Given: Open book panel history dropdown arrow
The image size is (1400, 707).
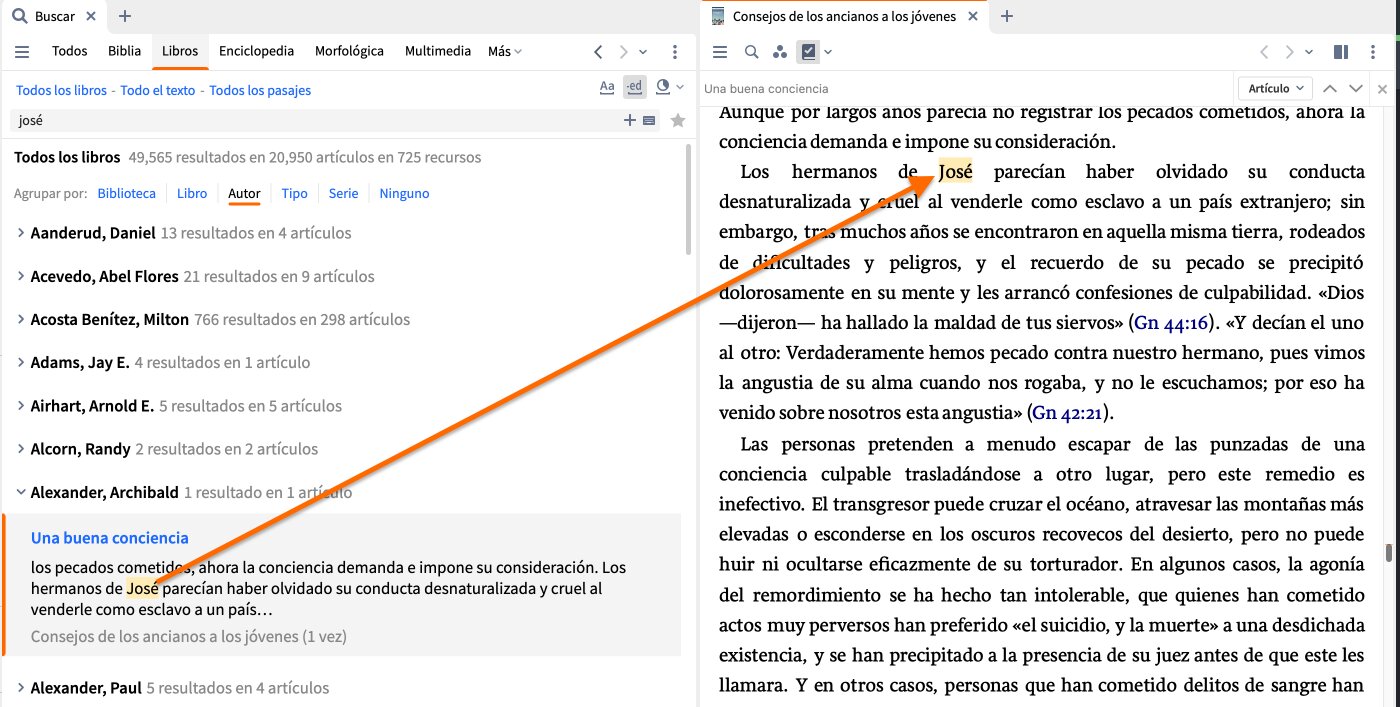Looking at the screenshot, I should click(x=1309, y=52).
